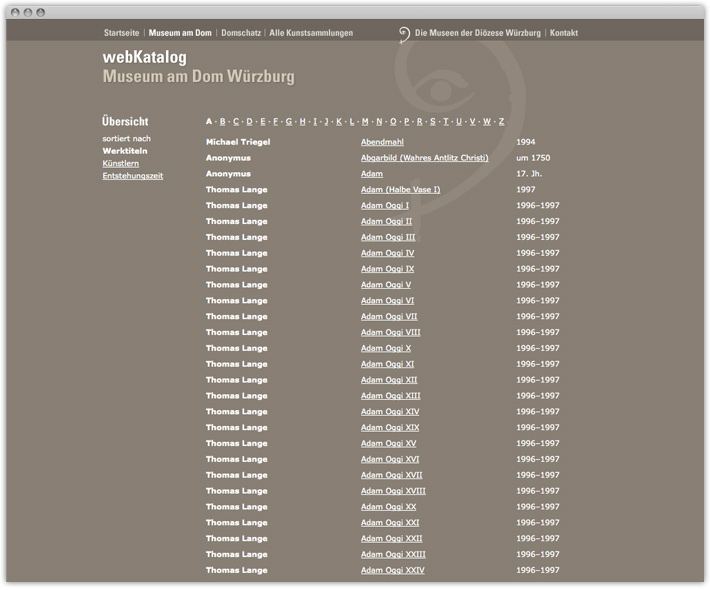710x590 pixels.
Task: Jump to letter B in alphabet index
Action: (223, 122)
